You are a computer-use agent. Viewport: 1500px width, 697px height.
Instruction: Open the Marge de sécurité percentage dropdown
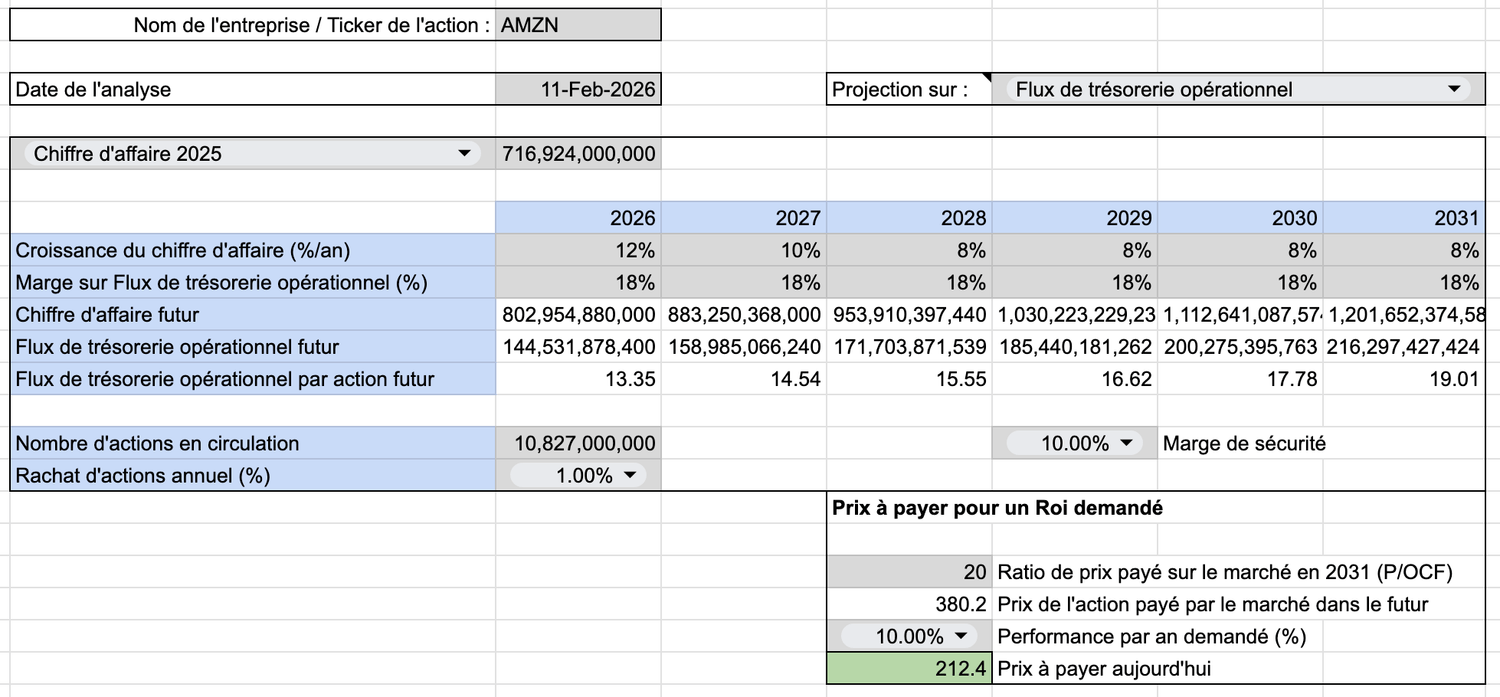pos(1126,443)
